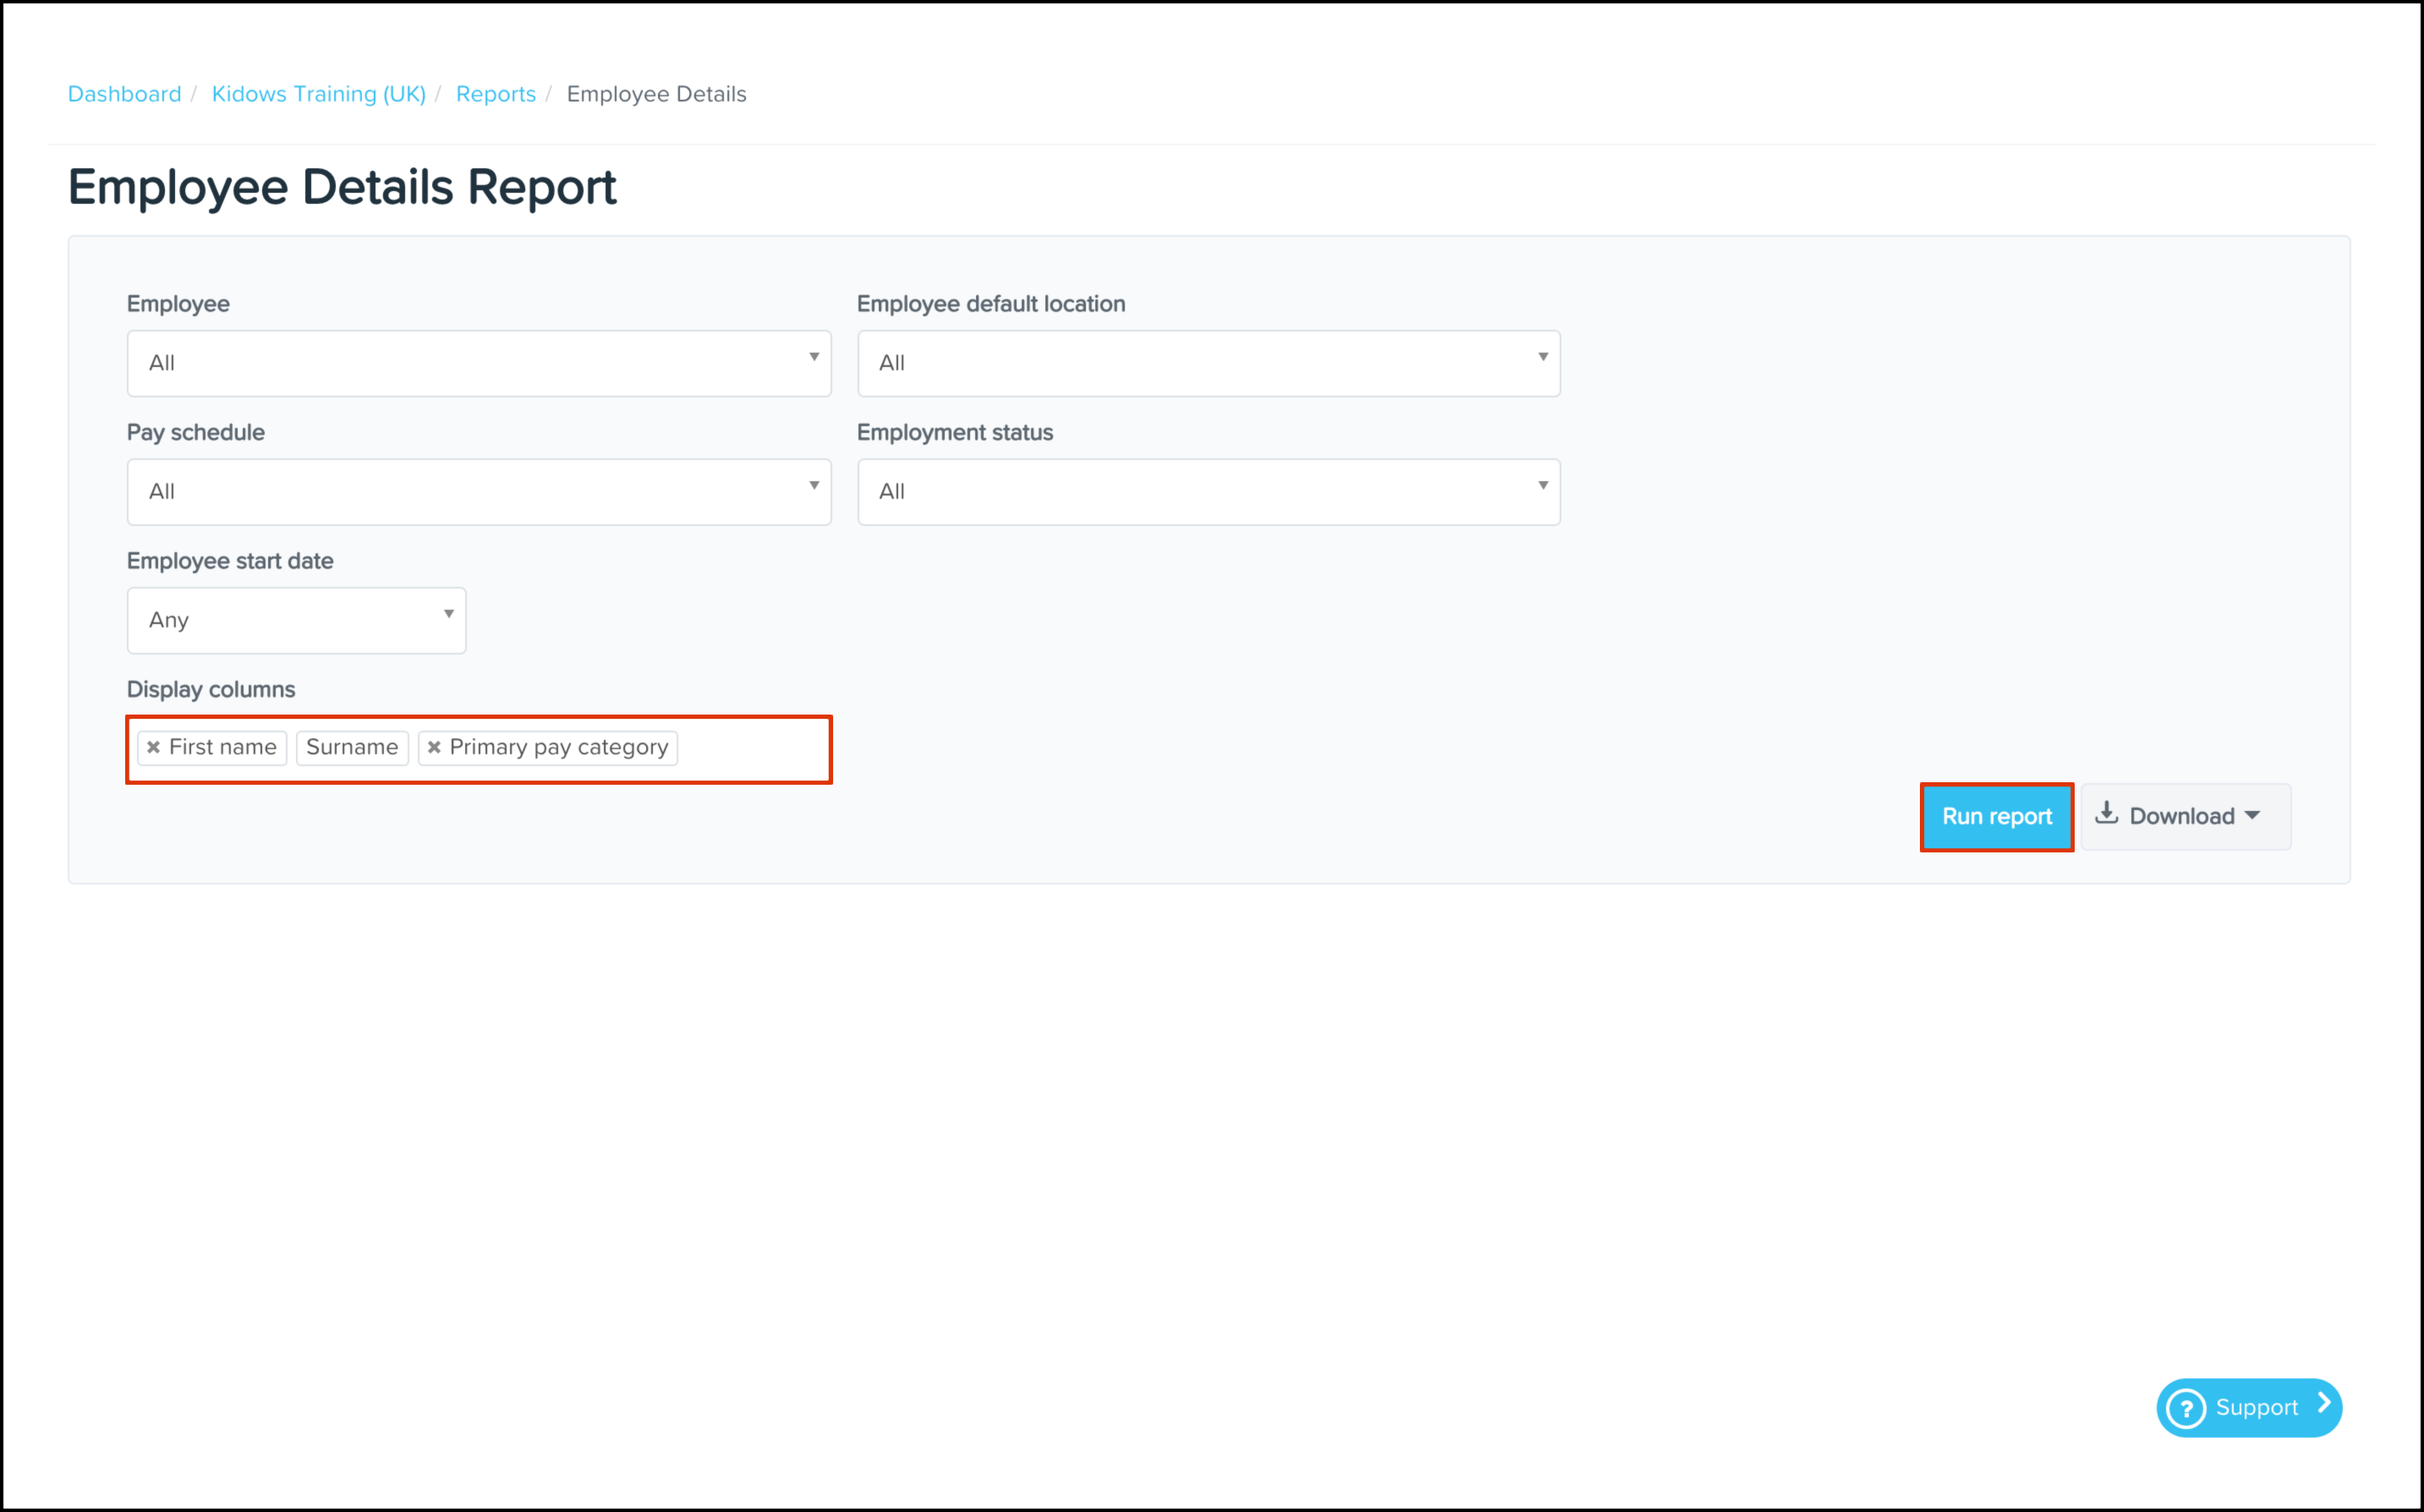Image resolution: width=2424 pixels, height=1512 pixels.
Task: Open Kidows Training (UK) breadcrumb
Action: [318, 94]
